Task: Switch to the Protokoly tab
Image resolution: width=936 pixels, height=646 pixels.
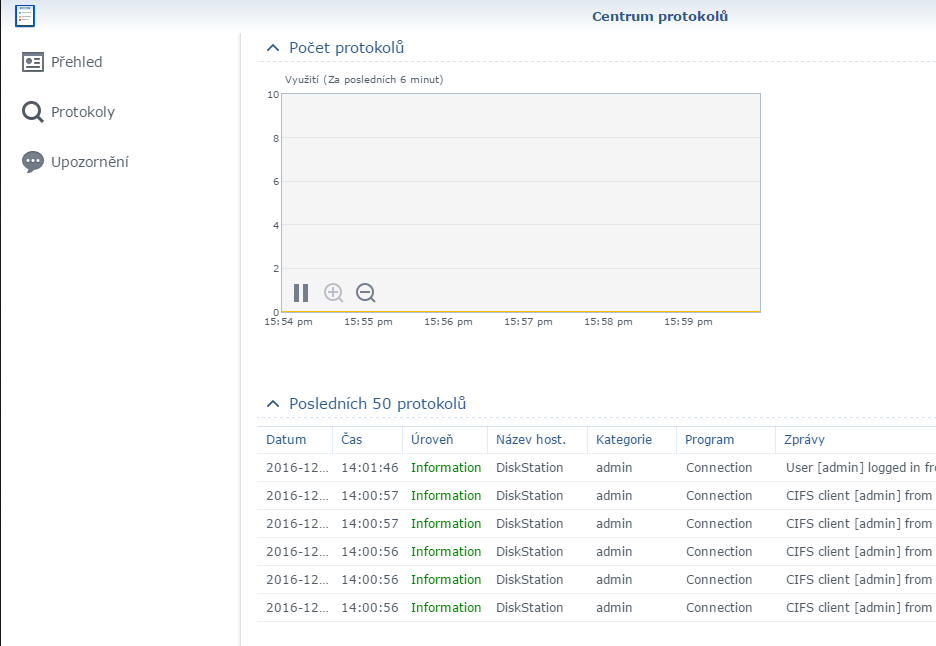Action: 83,112
